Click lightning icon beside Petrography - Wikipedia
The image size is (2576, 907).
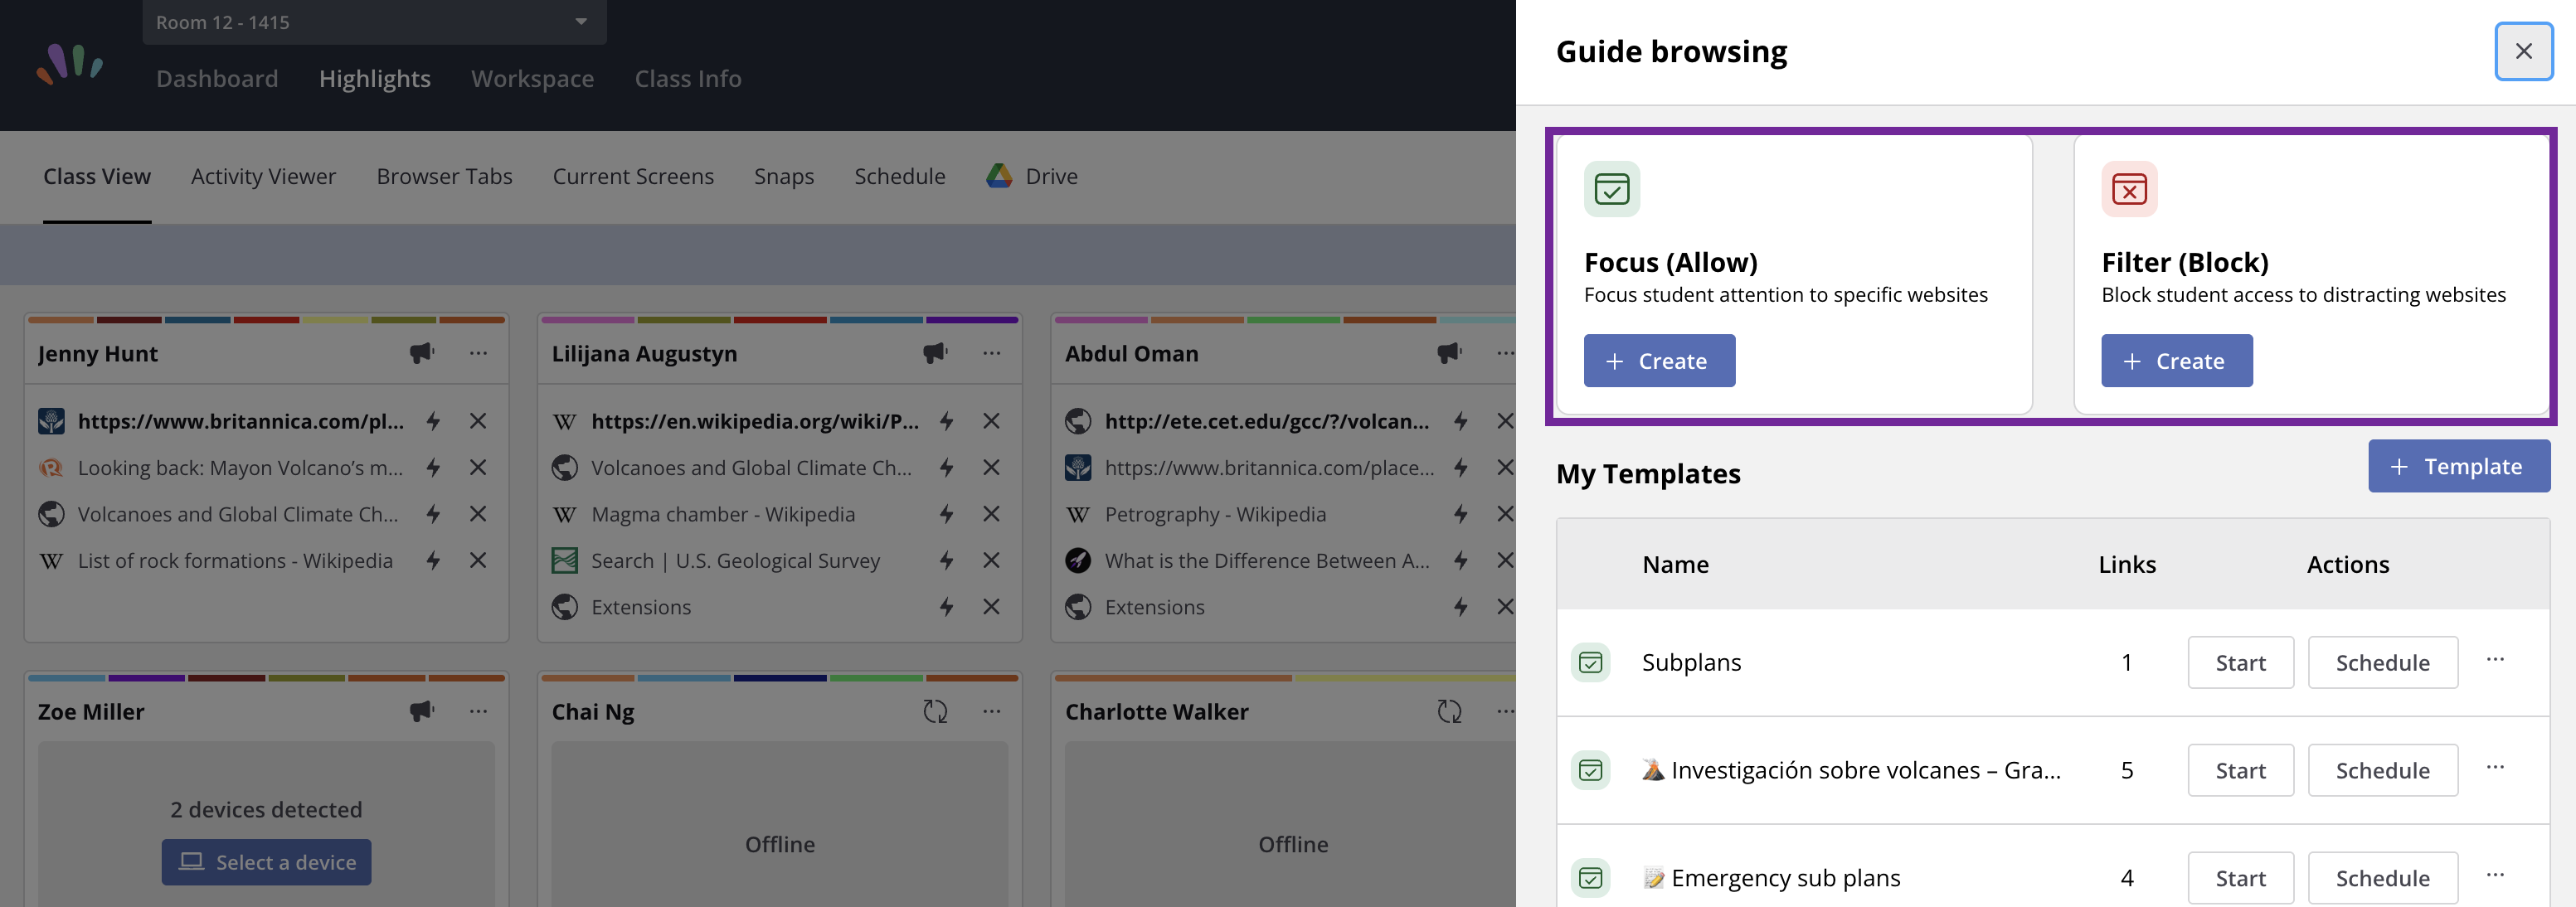coord(1460,514)
